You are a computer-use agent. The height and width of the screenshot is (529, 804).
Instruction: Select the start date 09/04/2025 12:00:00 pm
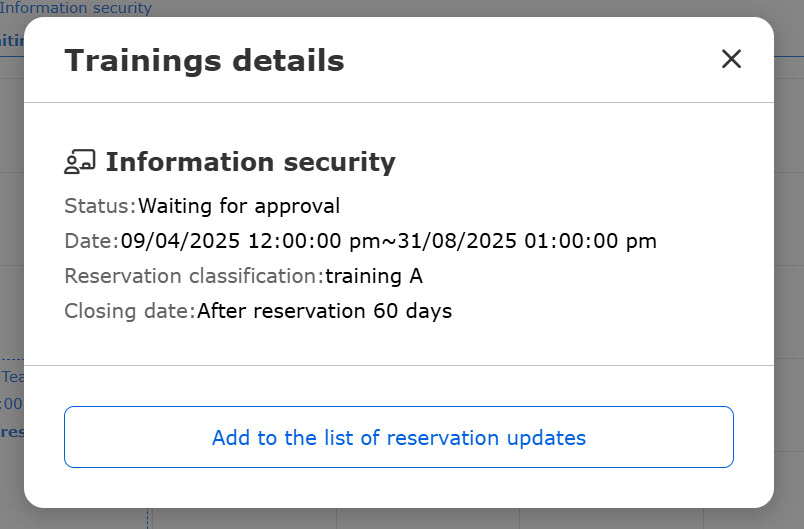(x=251, y=241)
